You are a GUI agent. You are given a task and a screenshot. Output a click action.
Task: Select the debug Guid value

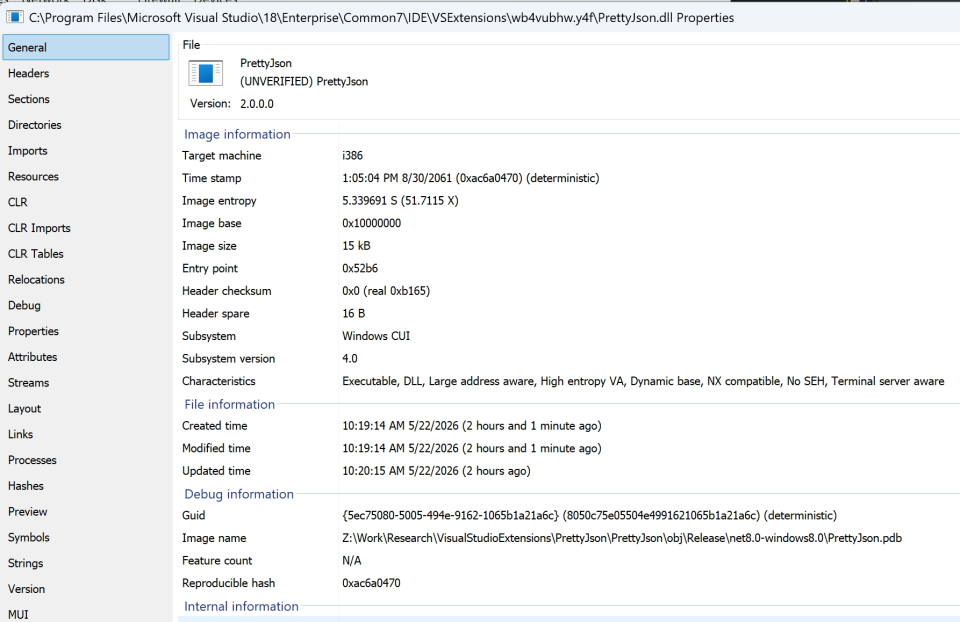[589, 515]
